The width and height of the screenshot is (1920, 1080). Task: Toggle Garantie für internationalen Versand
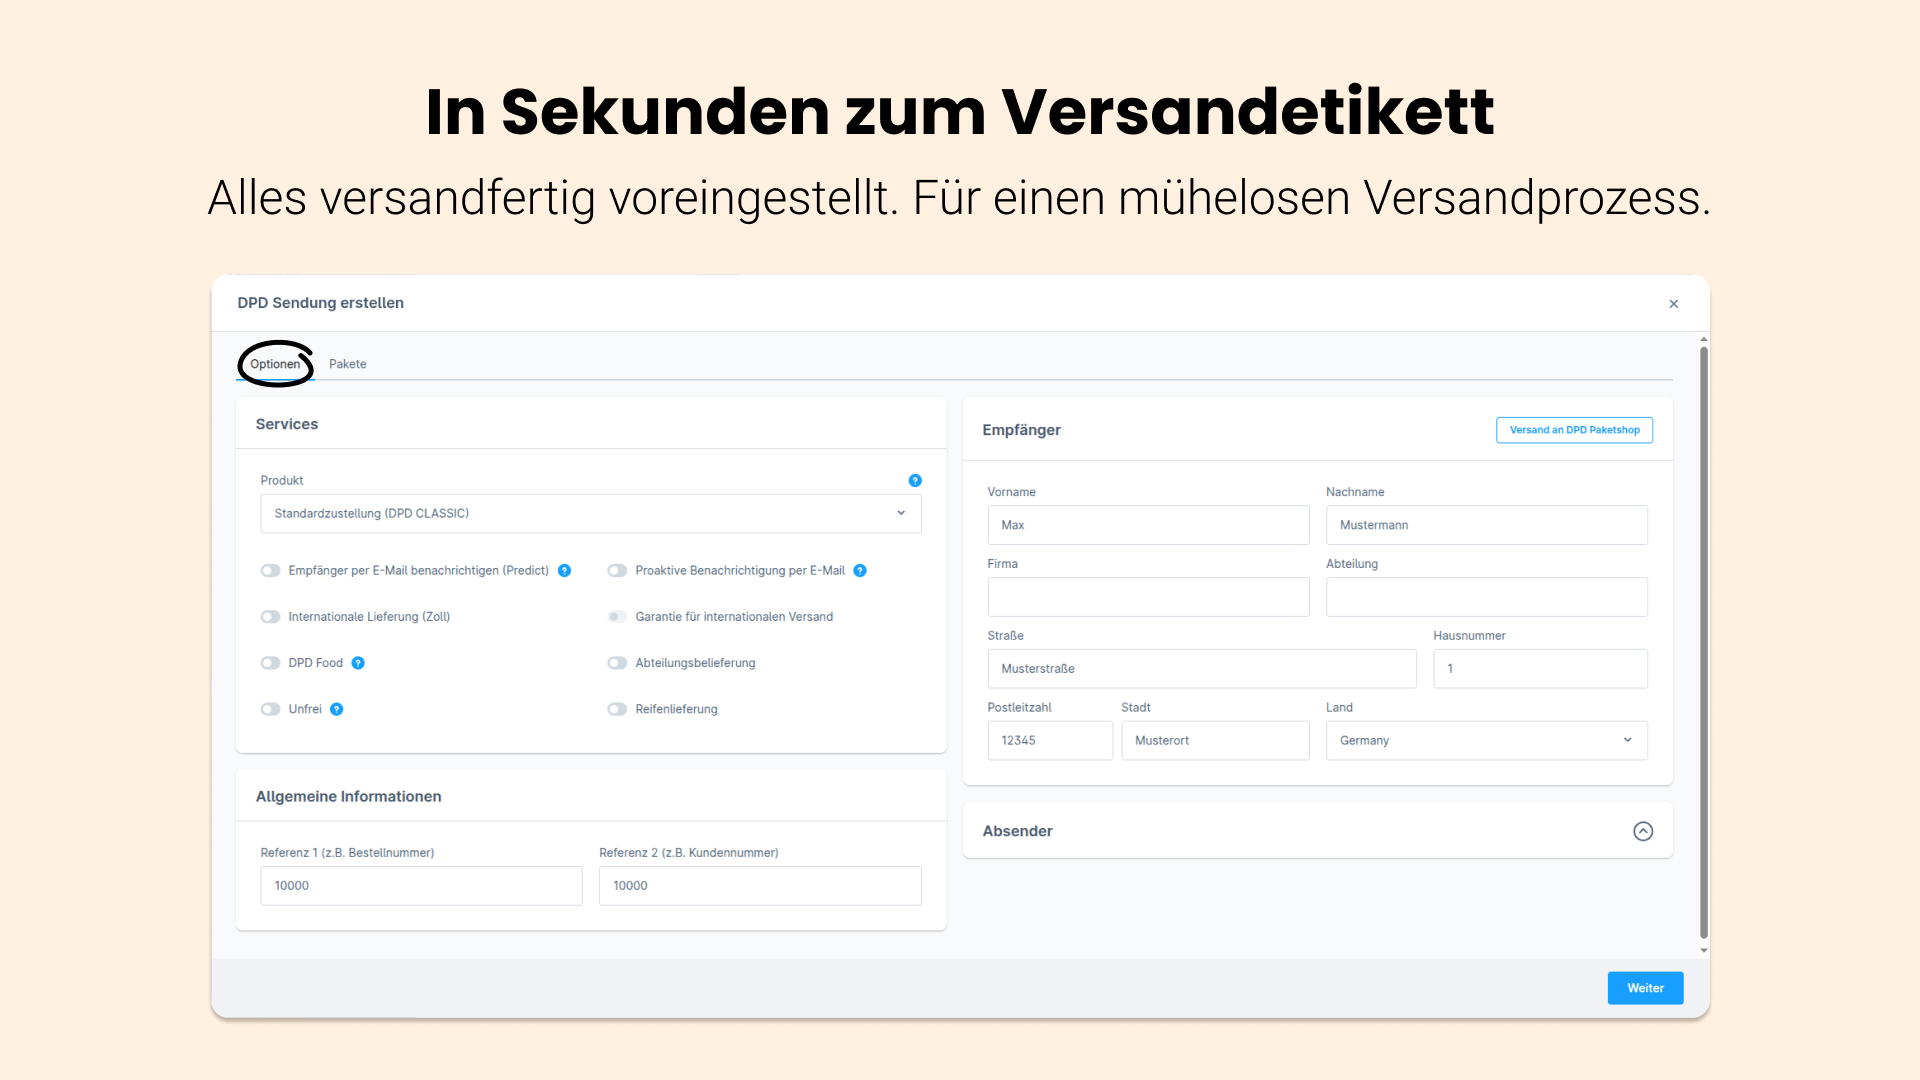[617, 617]
